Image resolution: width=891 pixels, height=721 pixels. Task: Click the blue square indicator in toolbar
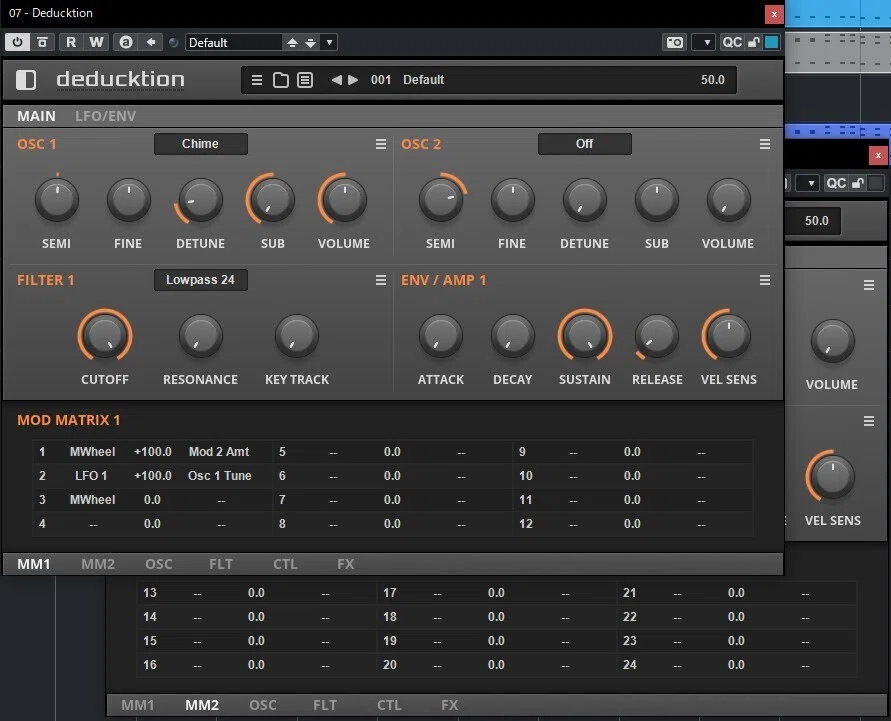771,42
